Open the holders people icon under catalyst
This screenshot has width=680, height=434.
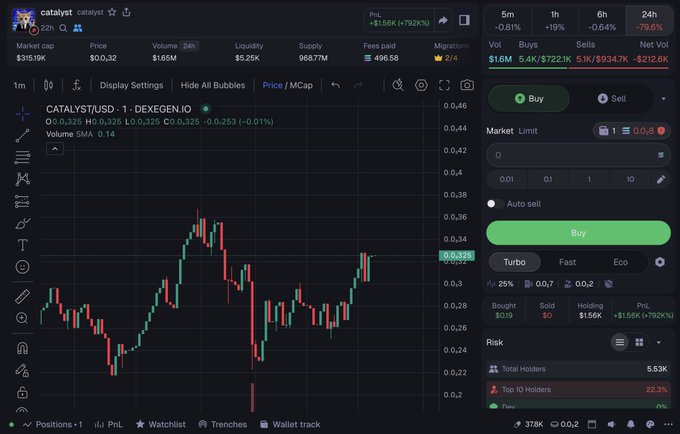[x=78, y=28]
